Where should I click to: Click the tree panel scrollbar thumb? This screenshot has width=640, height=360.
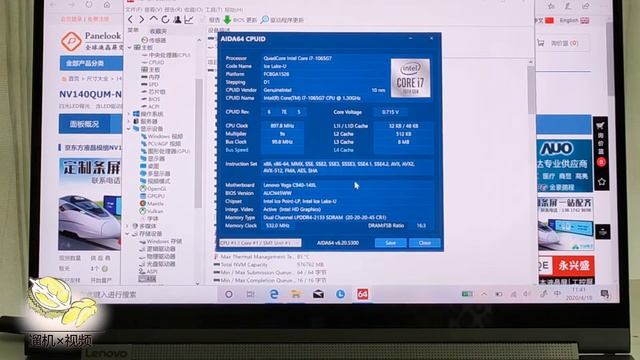click(199, 143)
